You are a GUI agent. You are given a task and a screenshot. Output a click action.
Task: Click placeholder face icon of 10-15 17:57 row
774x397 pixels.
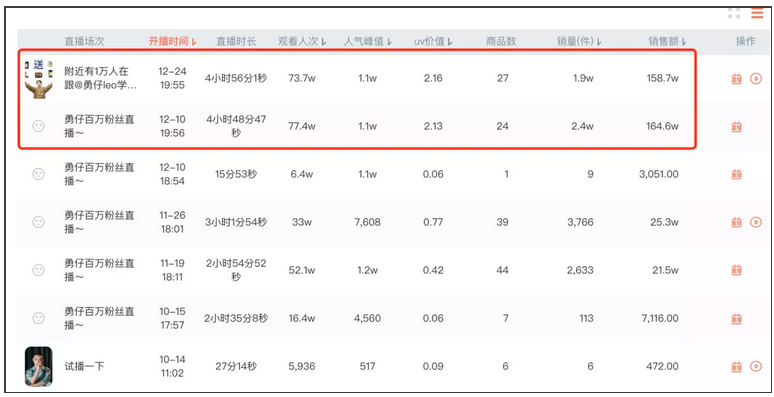click(x=38, y=318)
